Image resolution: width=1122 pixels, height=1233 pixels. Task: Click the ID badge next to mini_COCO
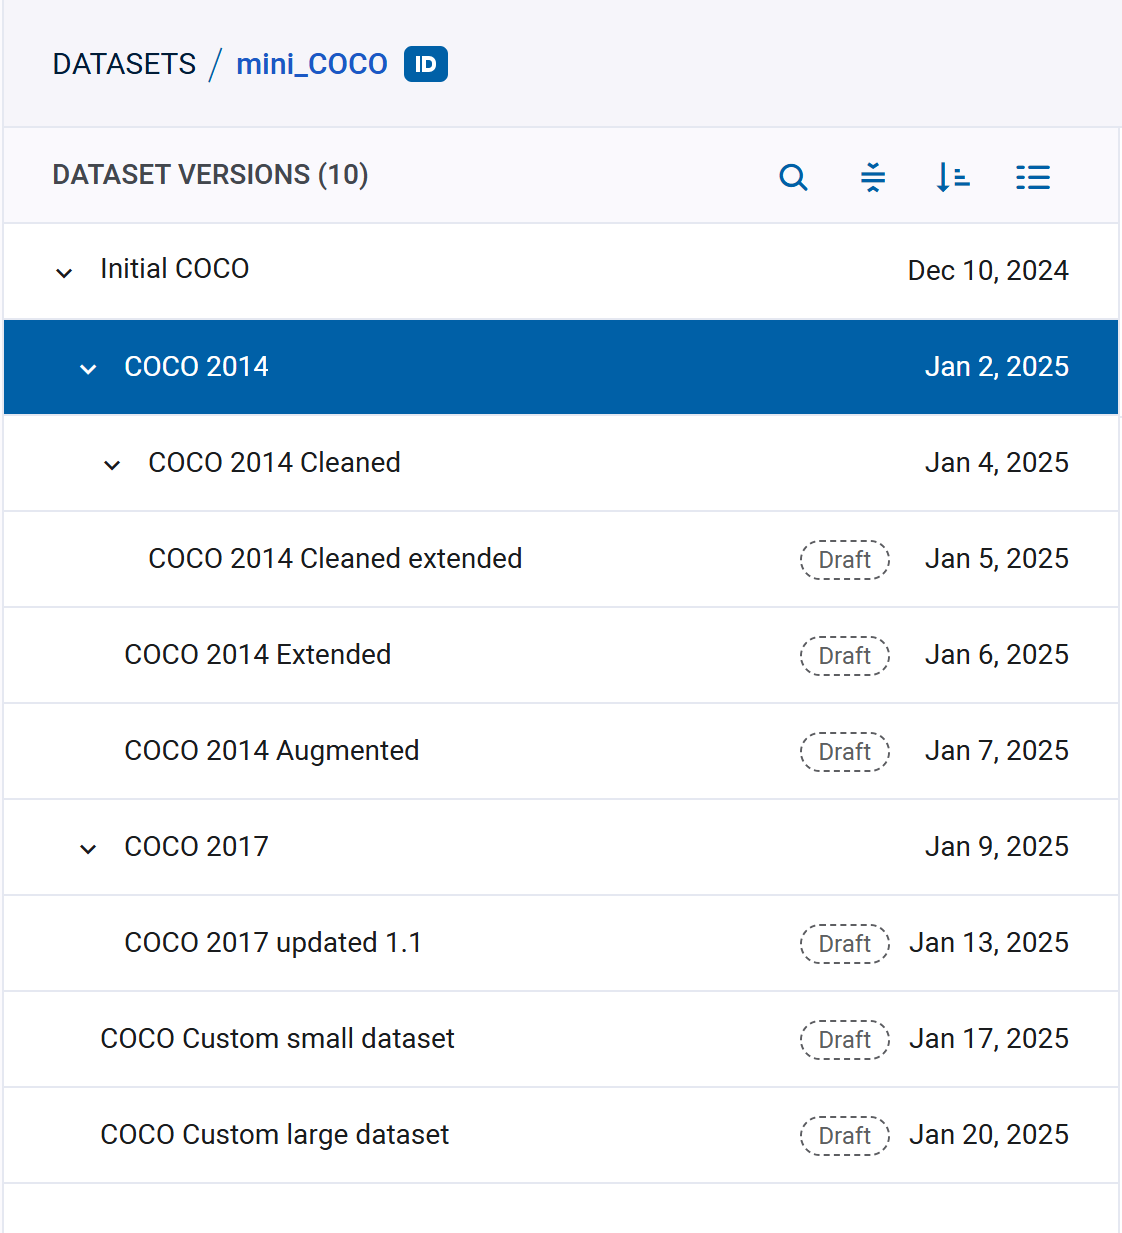pos(424,63)
